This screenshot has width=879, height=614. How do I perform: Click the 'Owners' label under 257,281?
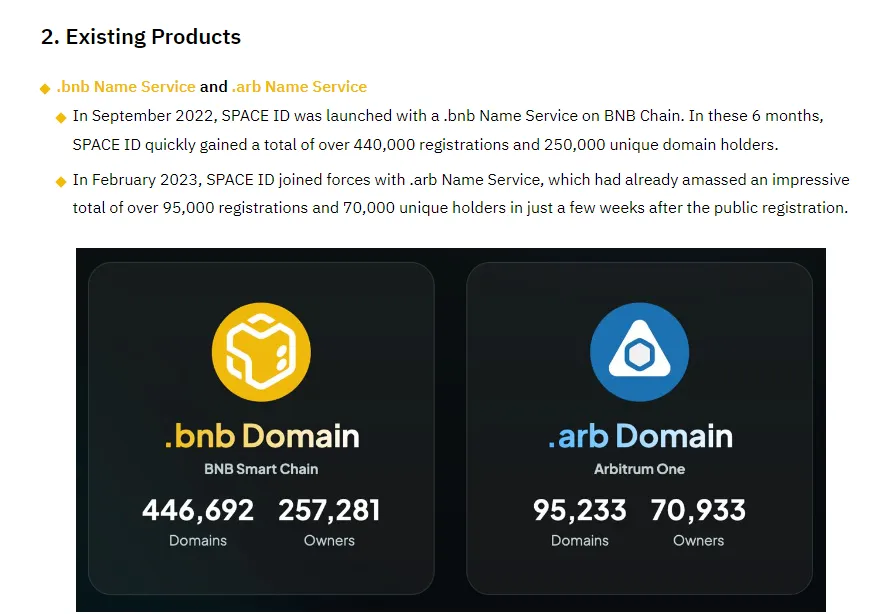[329, 541]
